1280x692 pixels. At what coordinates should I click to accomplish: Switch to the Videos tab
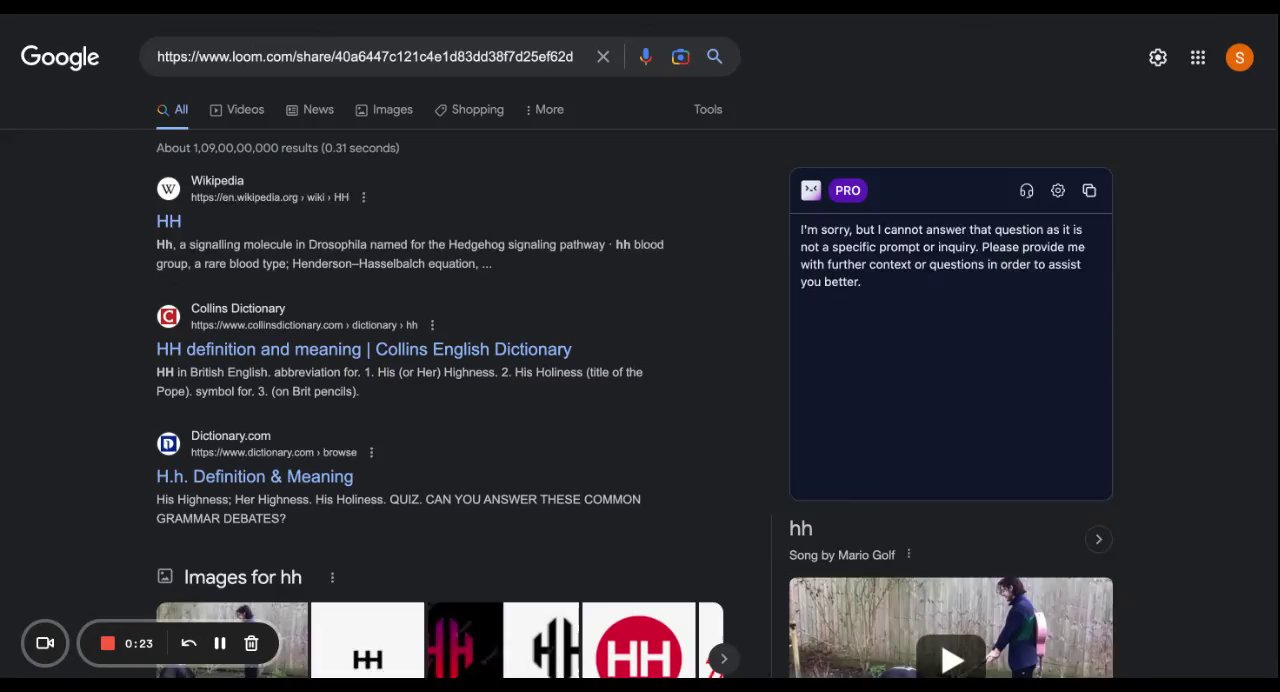[x=237, y=110]
